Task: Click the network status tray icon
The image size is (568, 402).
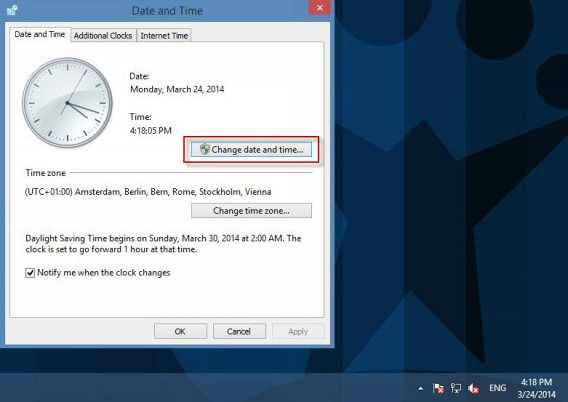Action: 456,389
